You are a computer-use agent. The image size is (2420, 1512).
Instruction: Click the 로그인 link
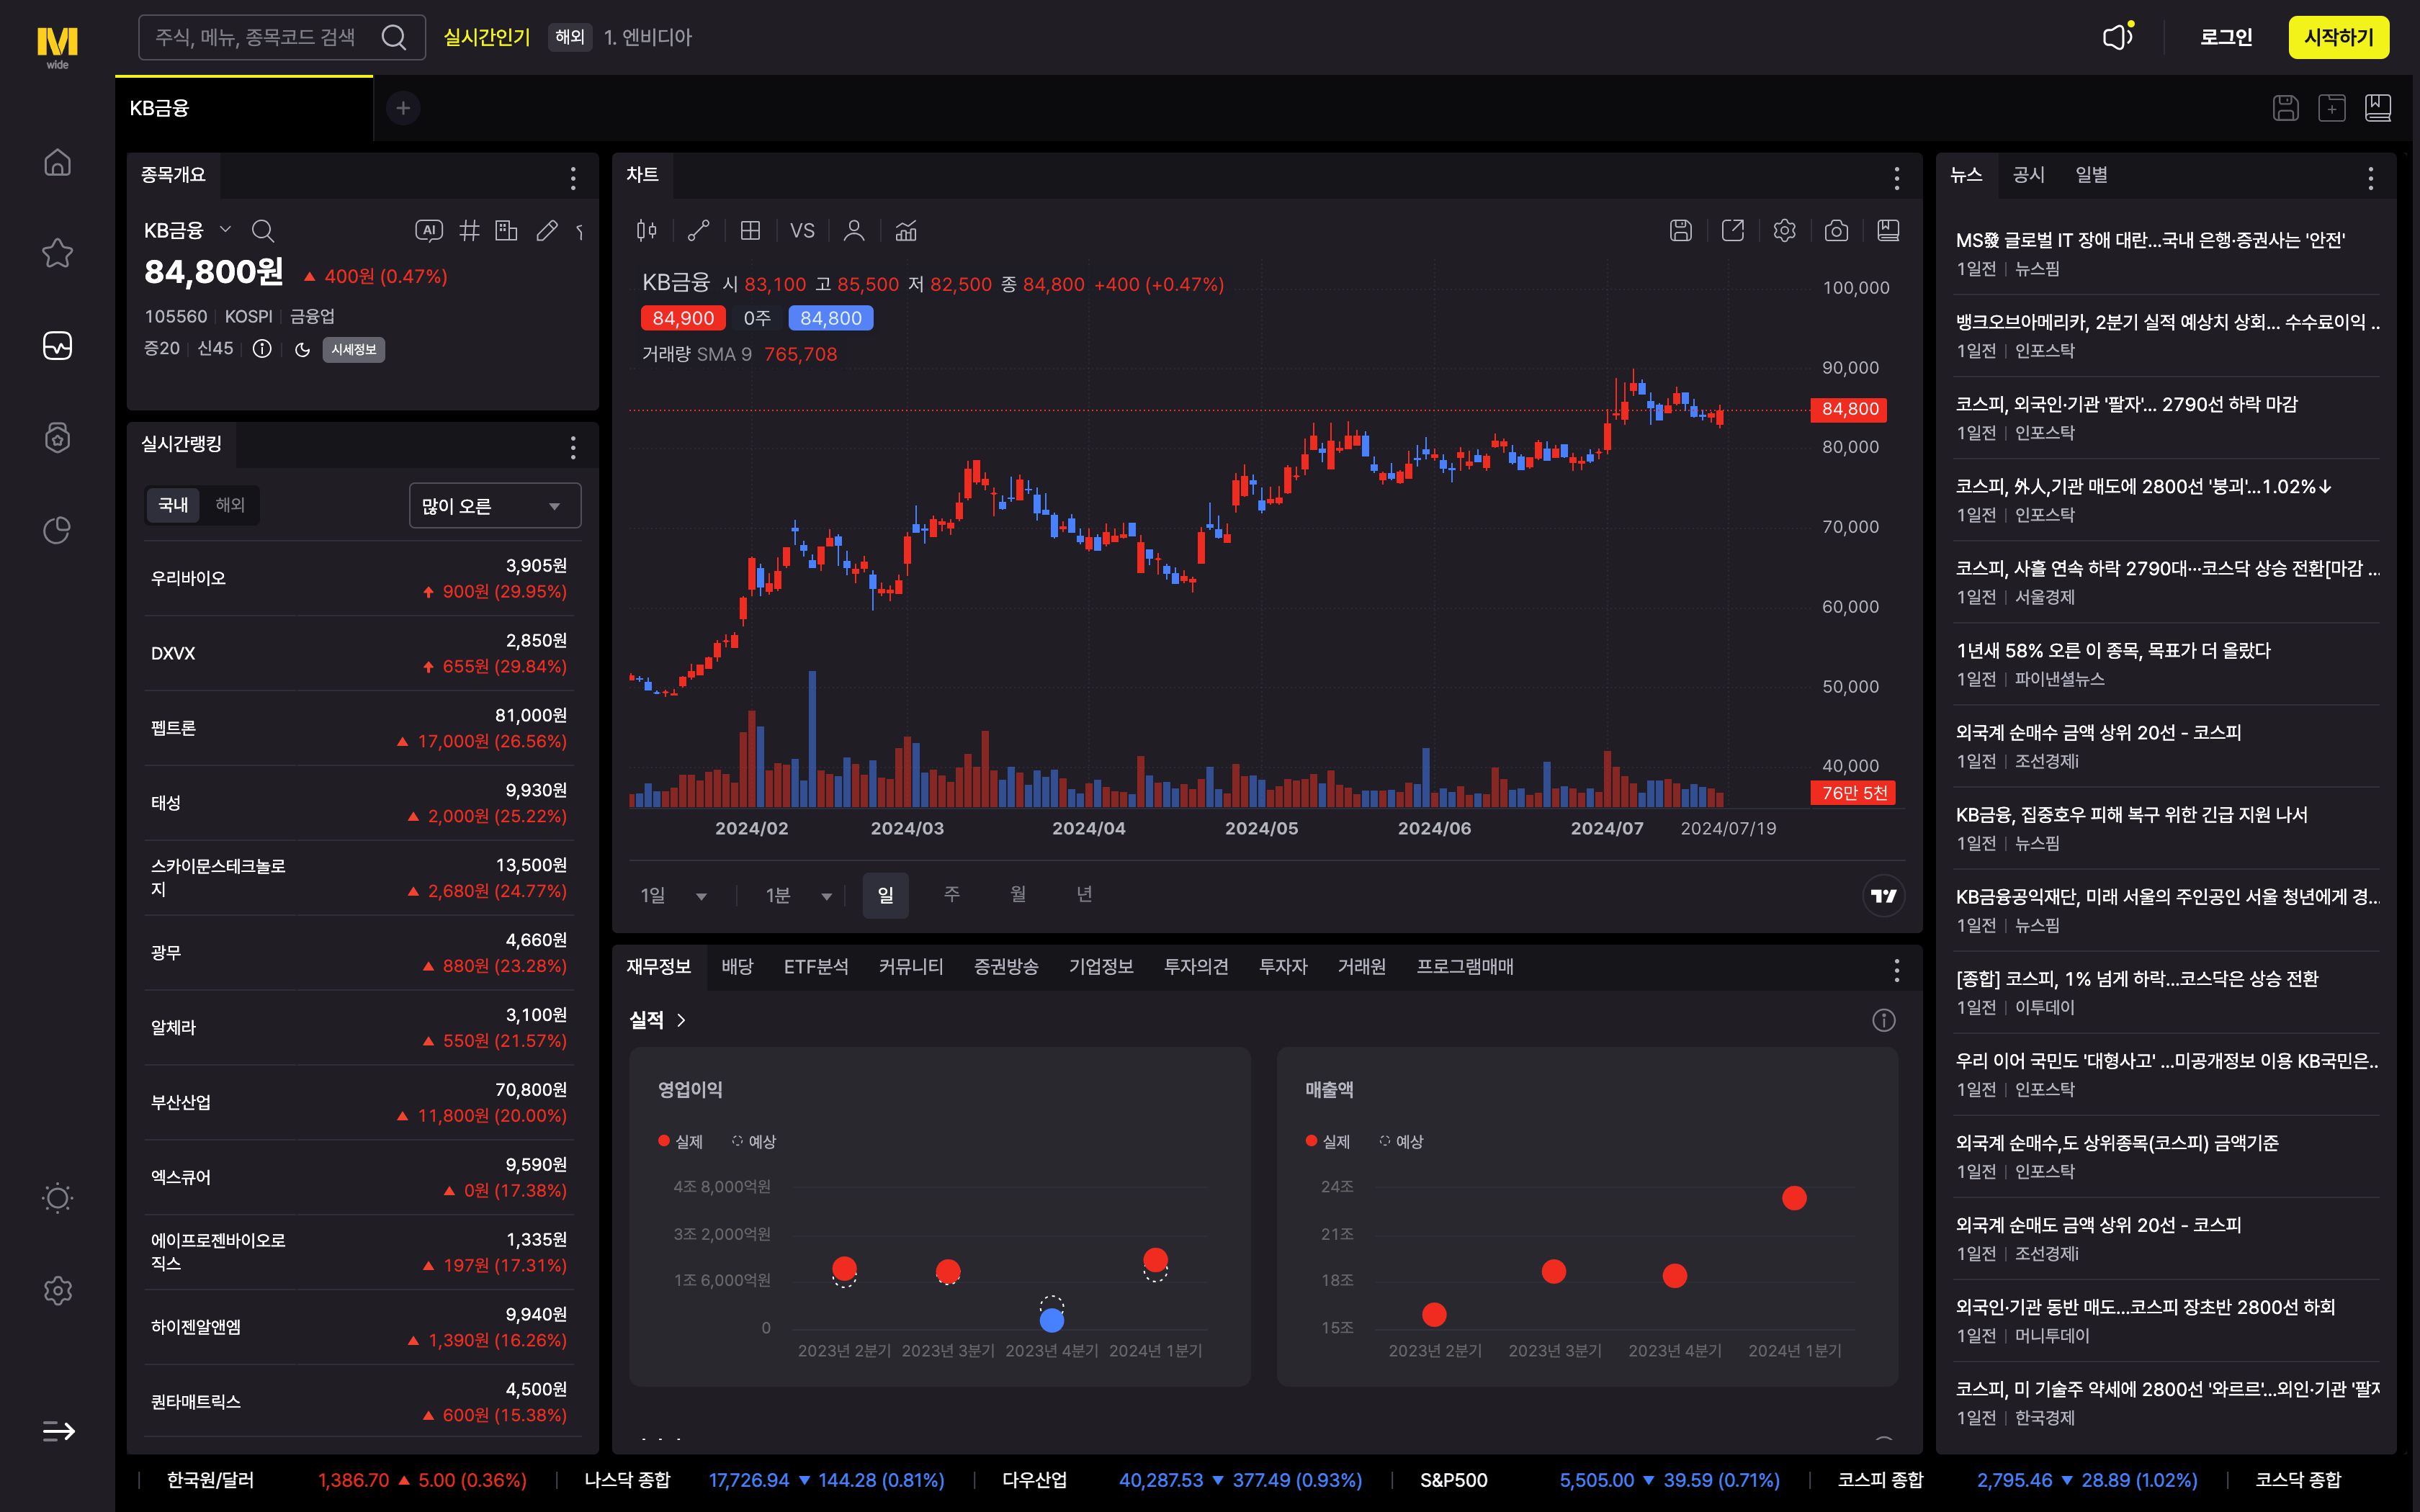click(2226, 37)
